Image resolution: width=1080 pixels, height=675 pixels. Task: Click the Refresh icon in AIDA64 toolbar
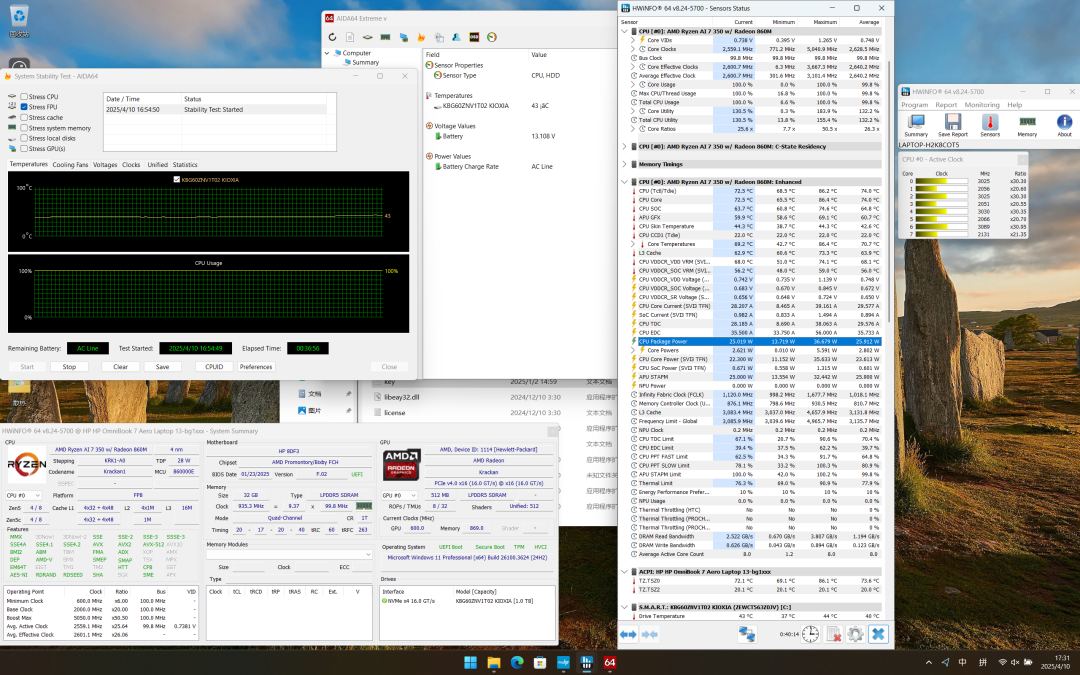(332, 37)
